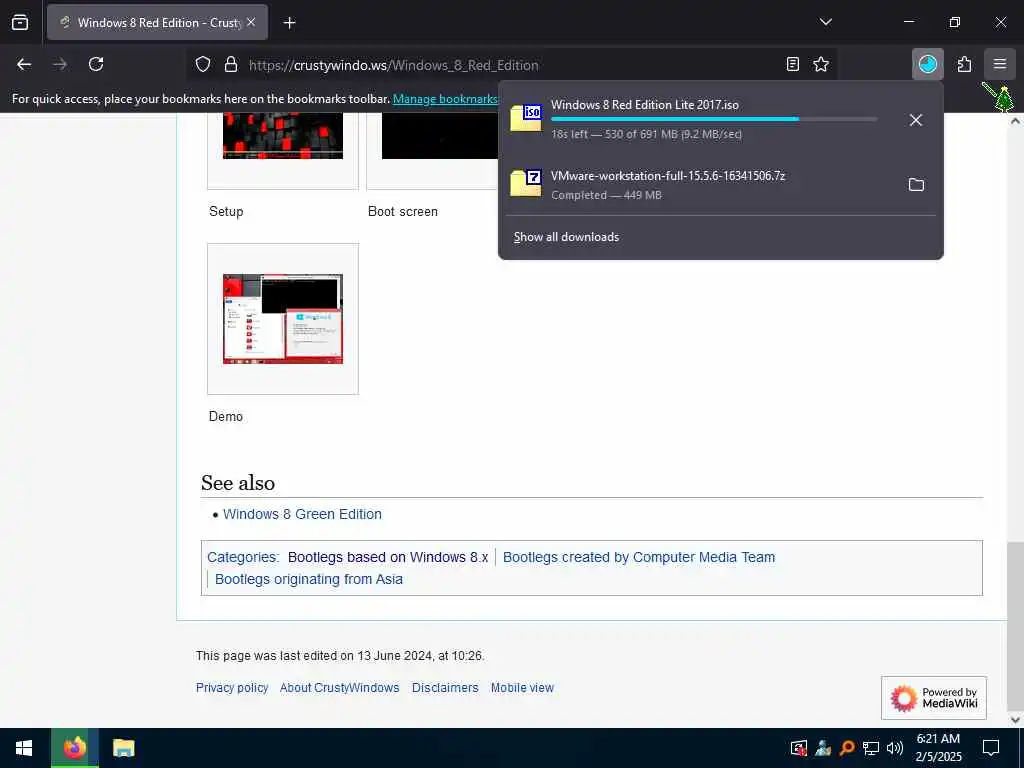Open the Firefox application menu
Viewport: 1024px width, 768px height.
click(999, 64)
